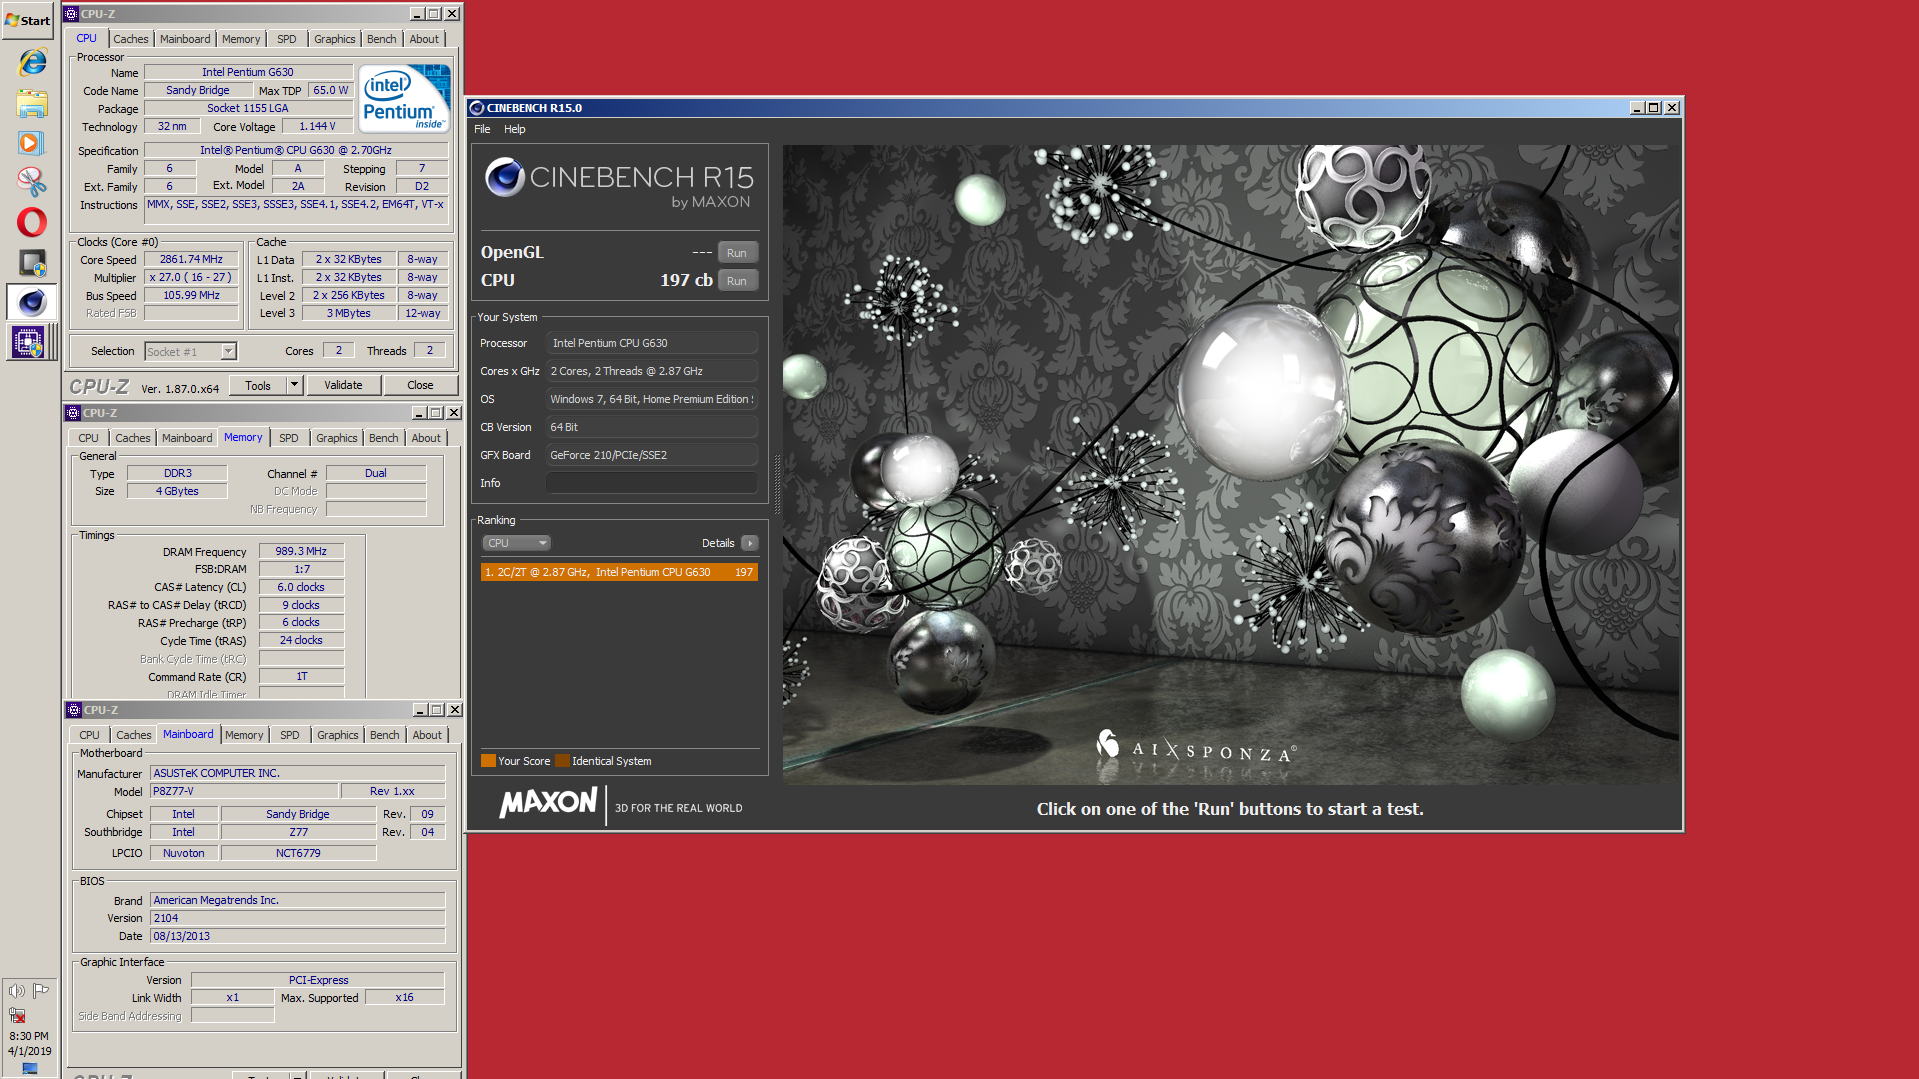Viewport: 1919px width, 1079px height.
Task: Click the rendered spheres scene image
Action: 1231,465
